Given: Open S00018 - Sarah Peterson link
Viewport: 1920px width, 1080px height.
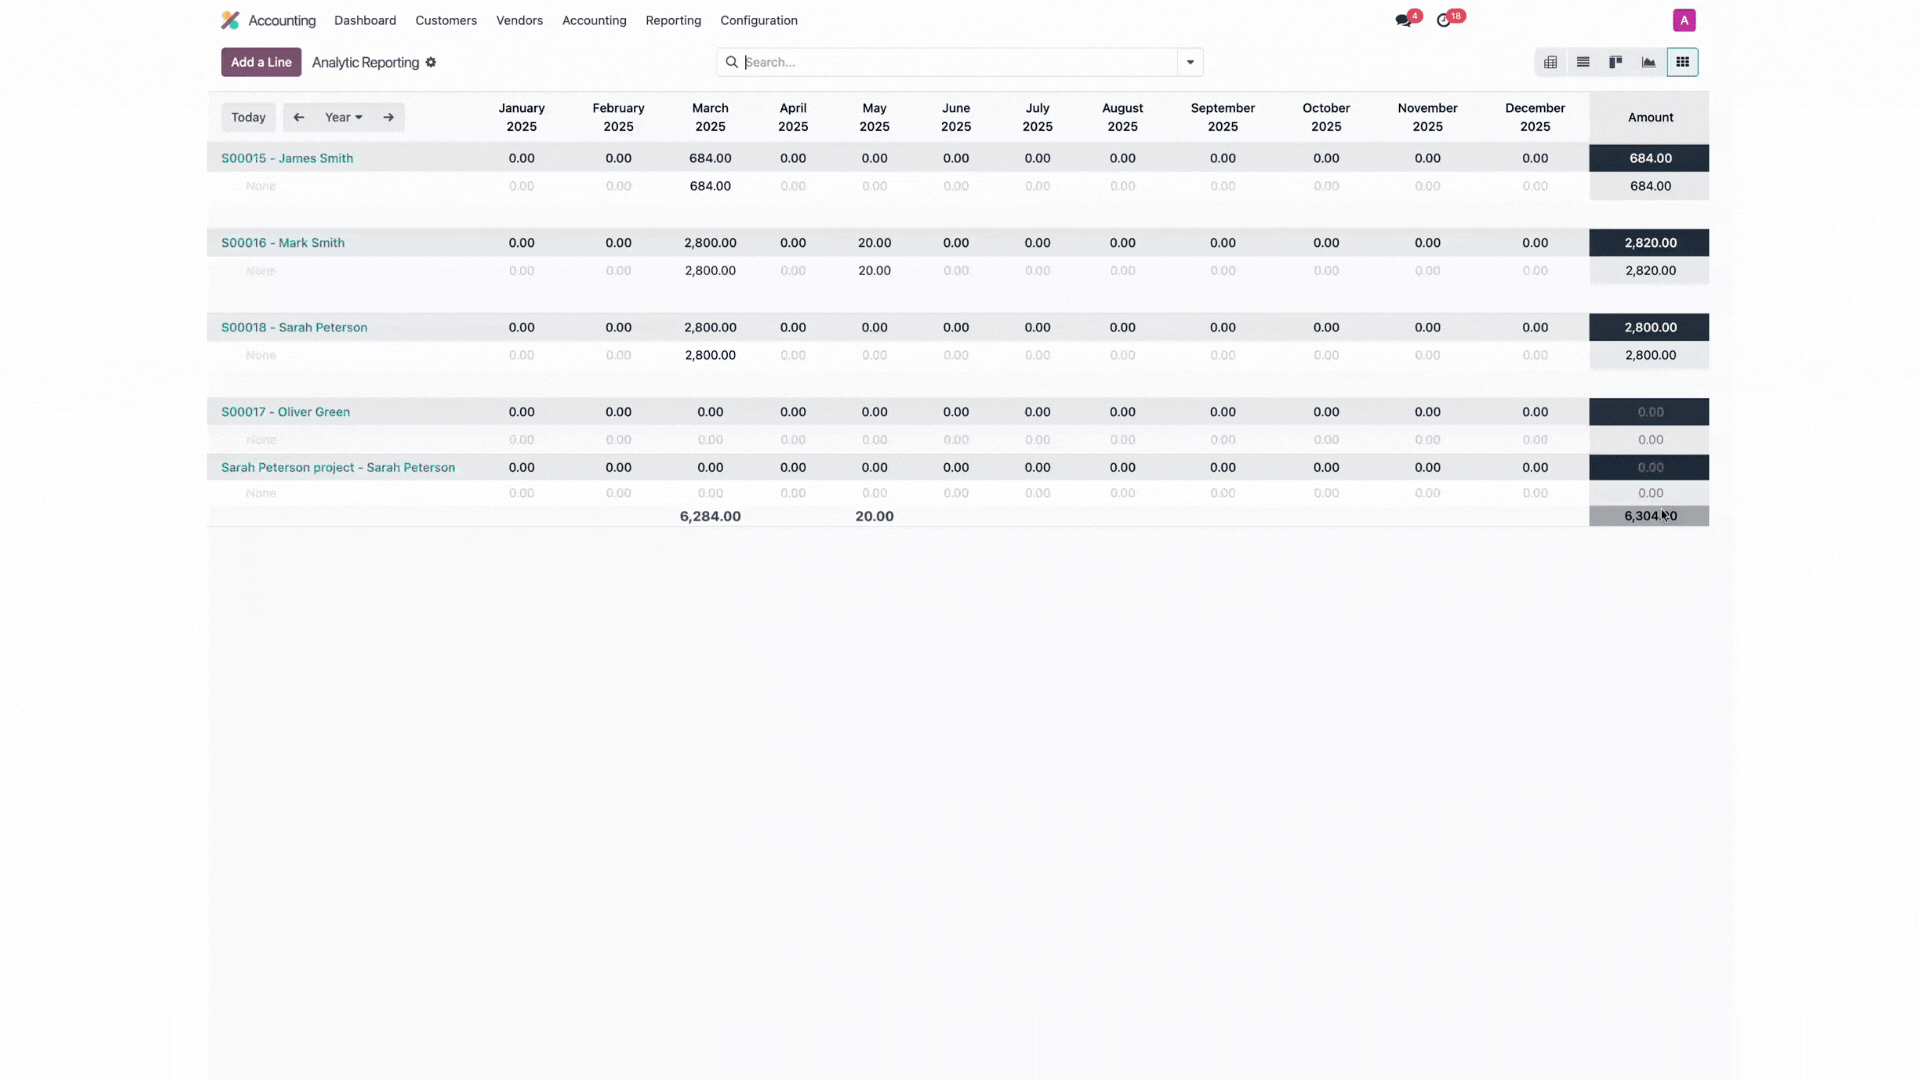Looking at the screenshot, I should click(x=294, y=327).
